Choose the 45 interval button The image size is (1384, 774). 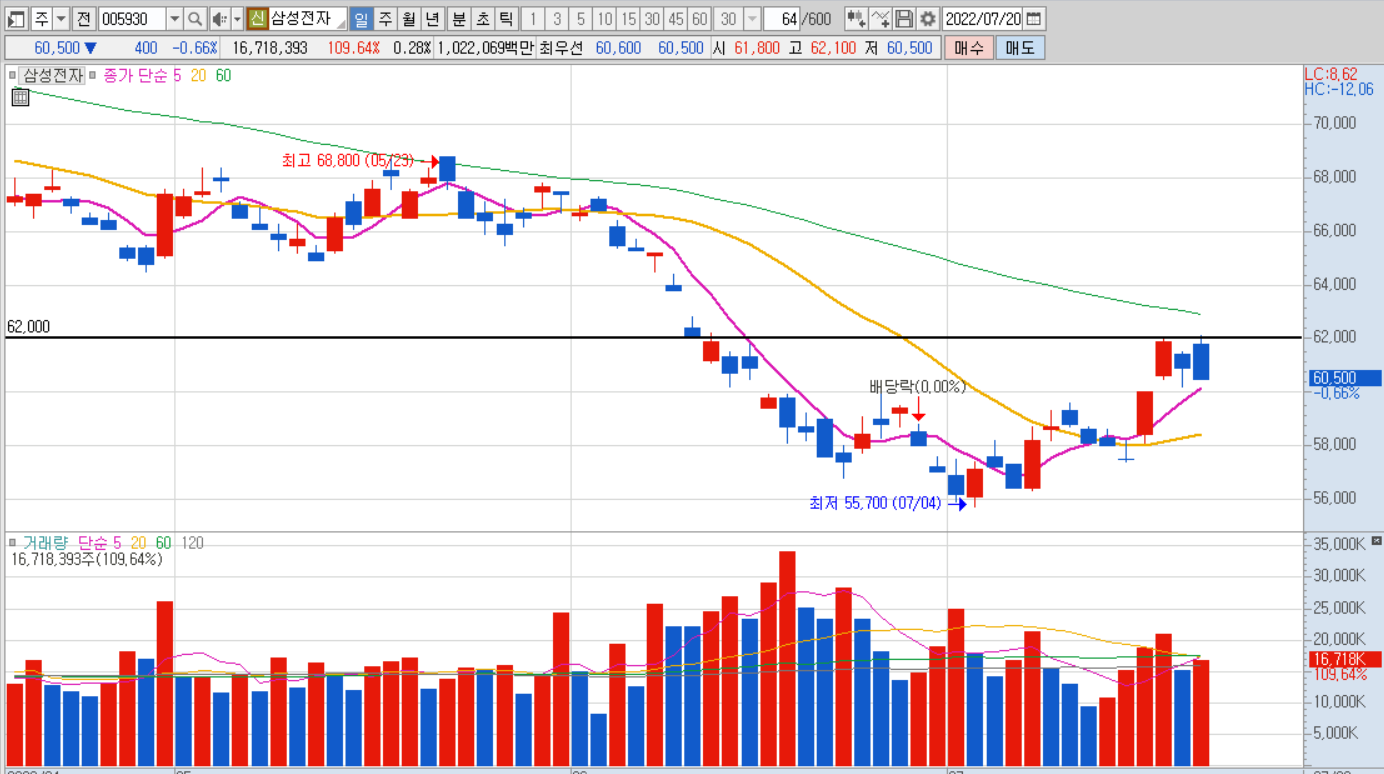676,19
